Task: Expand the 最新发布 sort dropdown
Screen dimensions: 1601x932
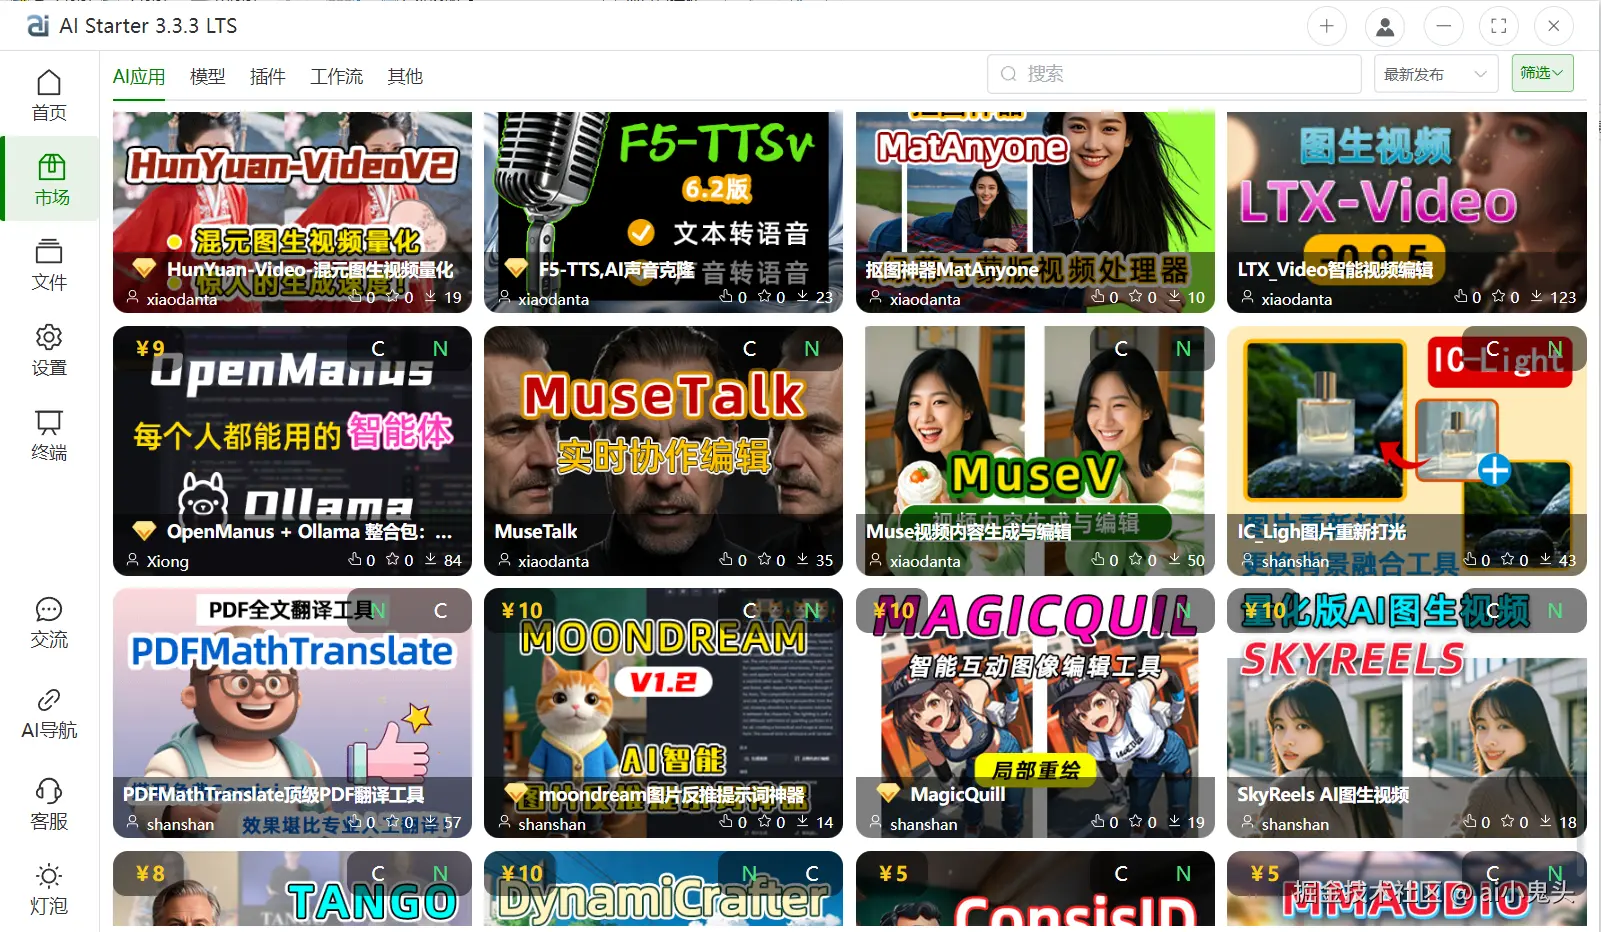Action: (x=1436, y=74)
